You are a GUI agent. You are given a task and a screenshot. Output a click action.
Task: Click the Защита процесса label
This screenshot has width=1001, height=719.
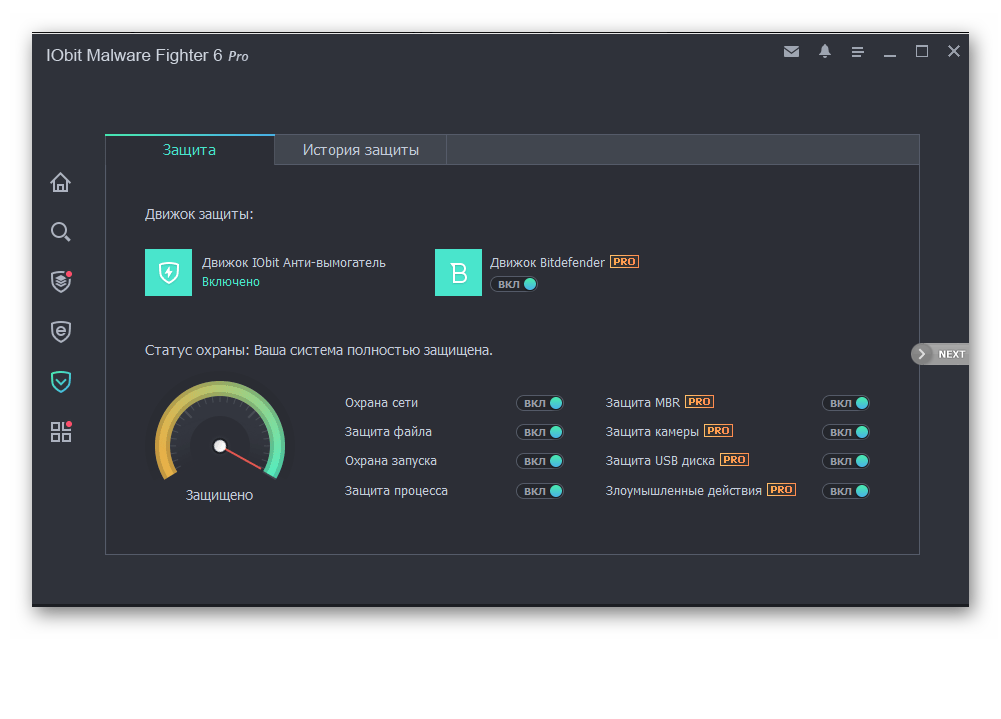point(396,491)
